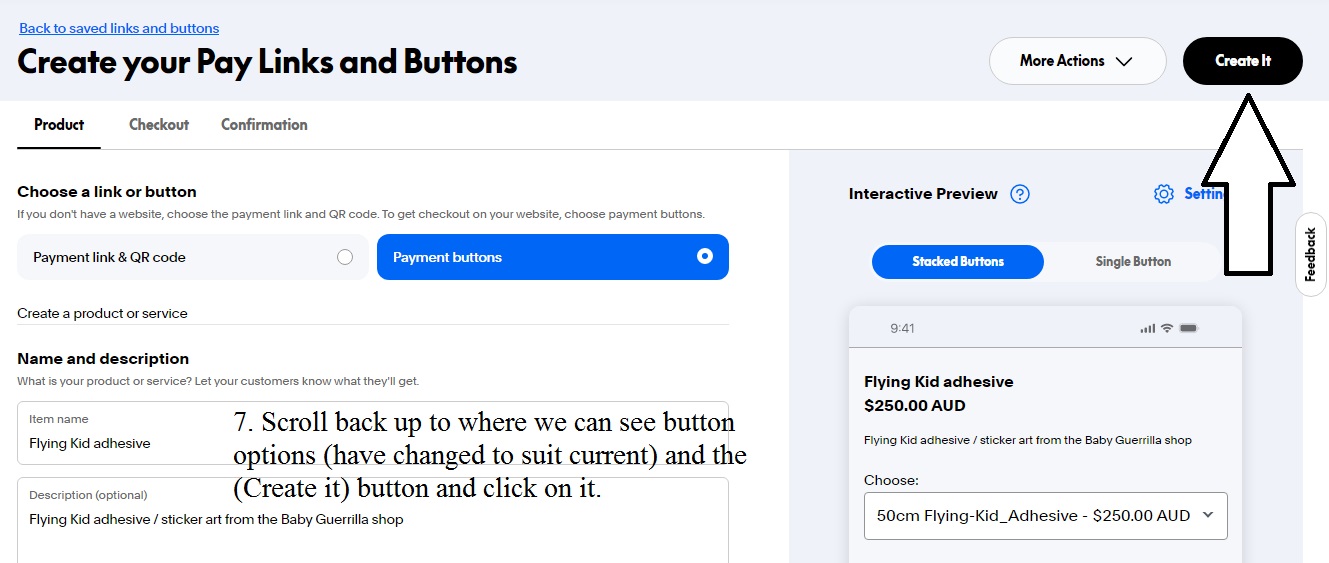Expand the 50cm Flying-Kid_Adhesive choice dropdown

point(1046,516)
